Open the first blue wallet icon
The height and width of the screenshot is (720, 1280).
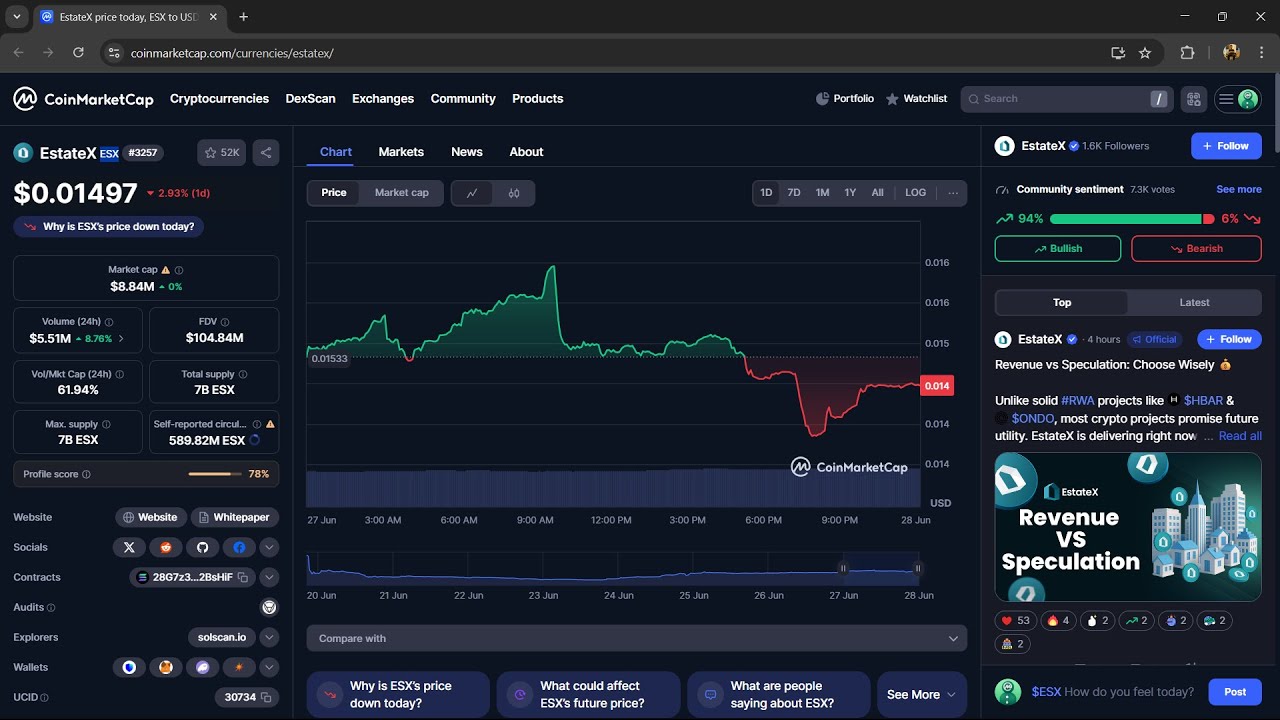click(x=129, y=667)
